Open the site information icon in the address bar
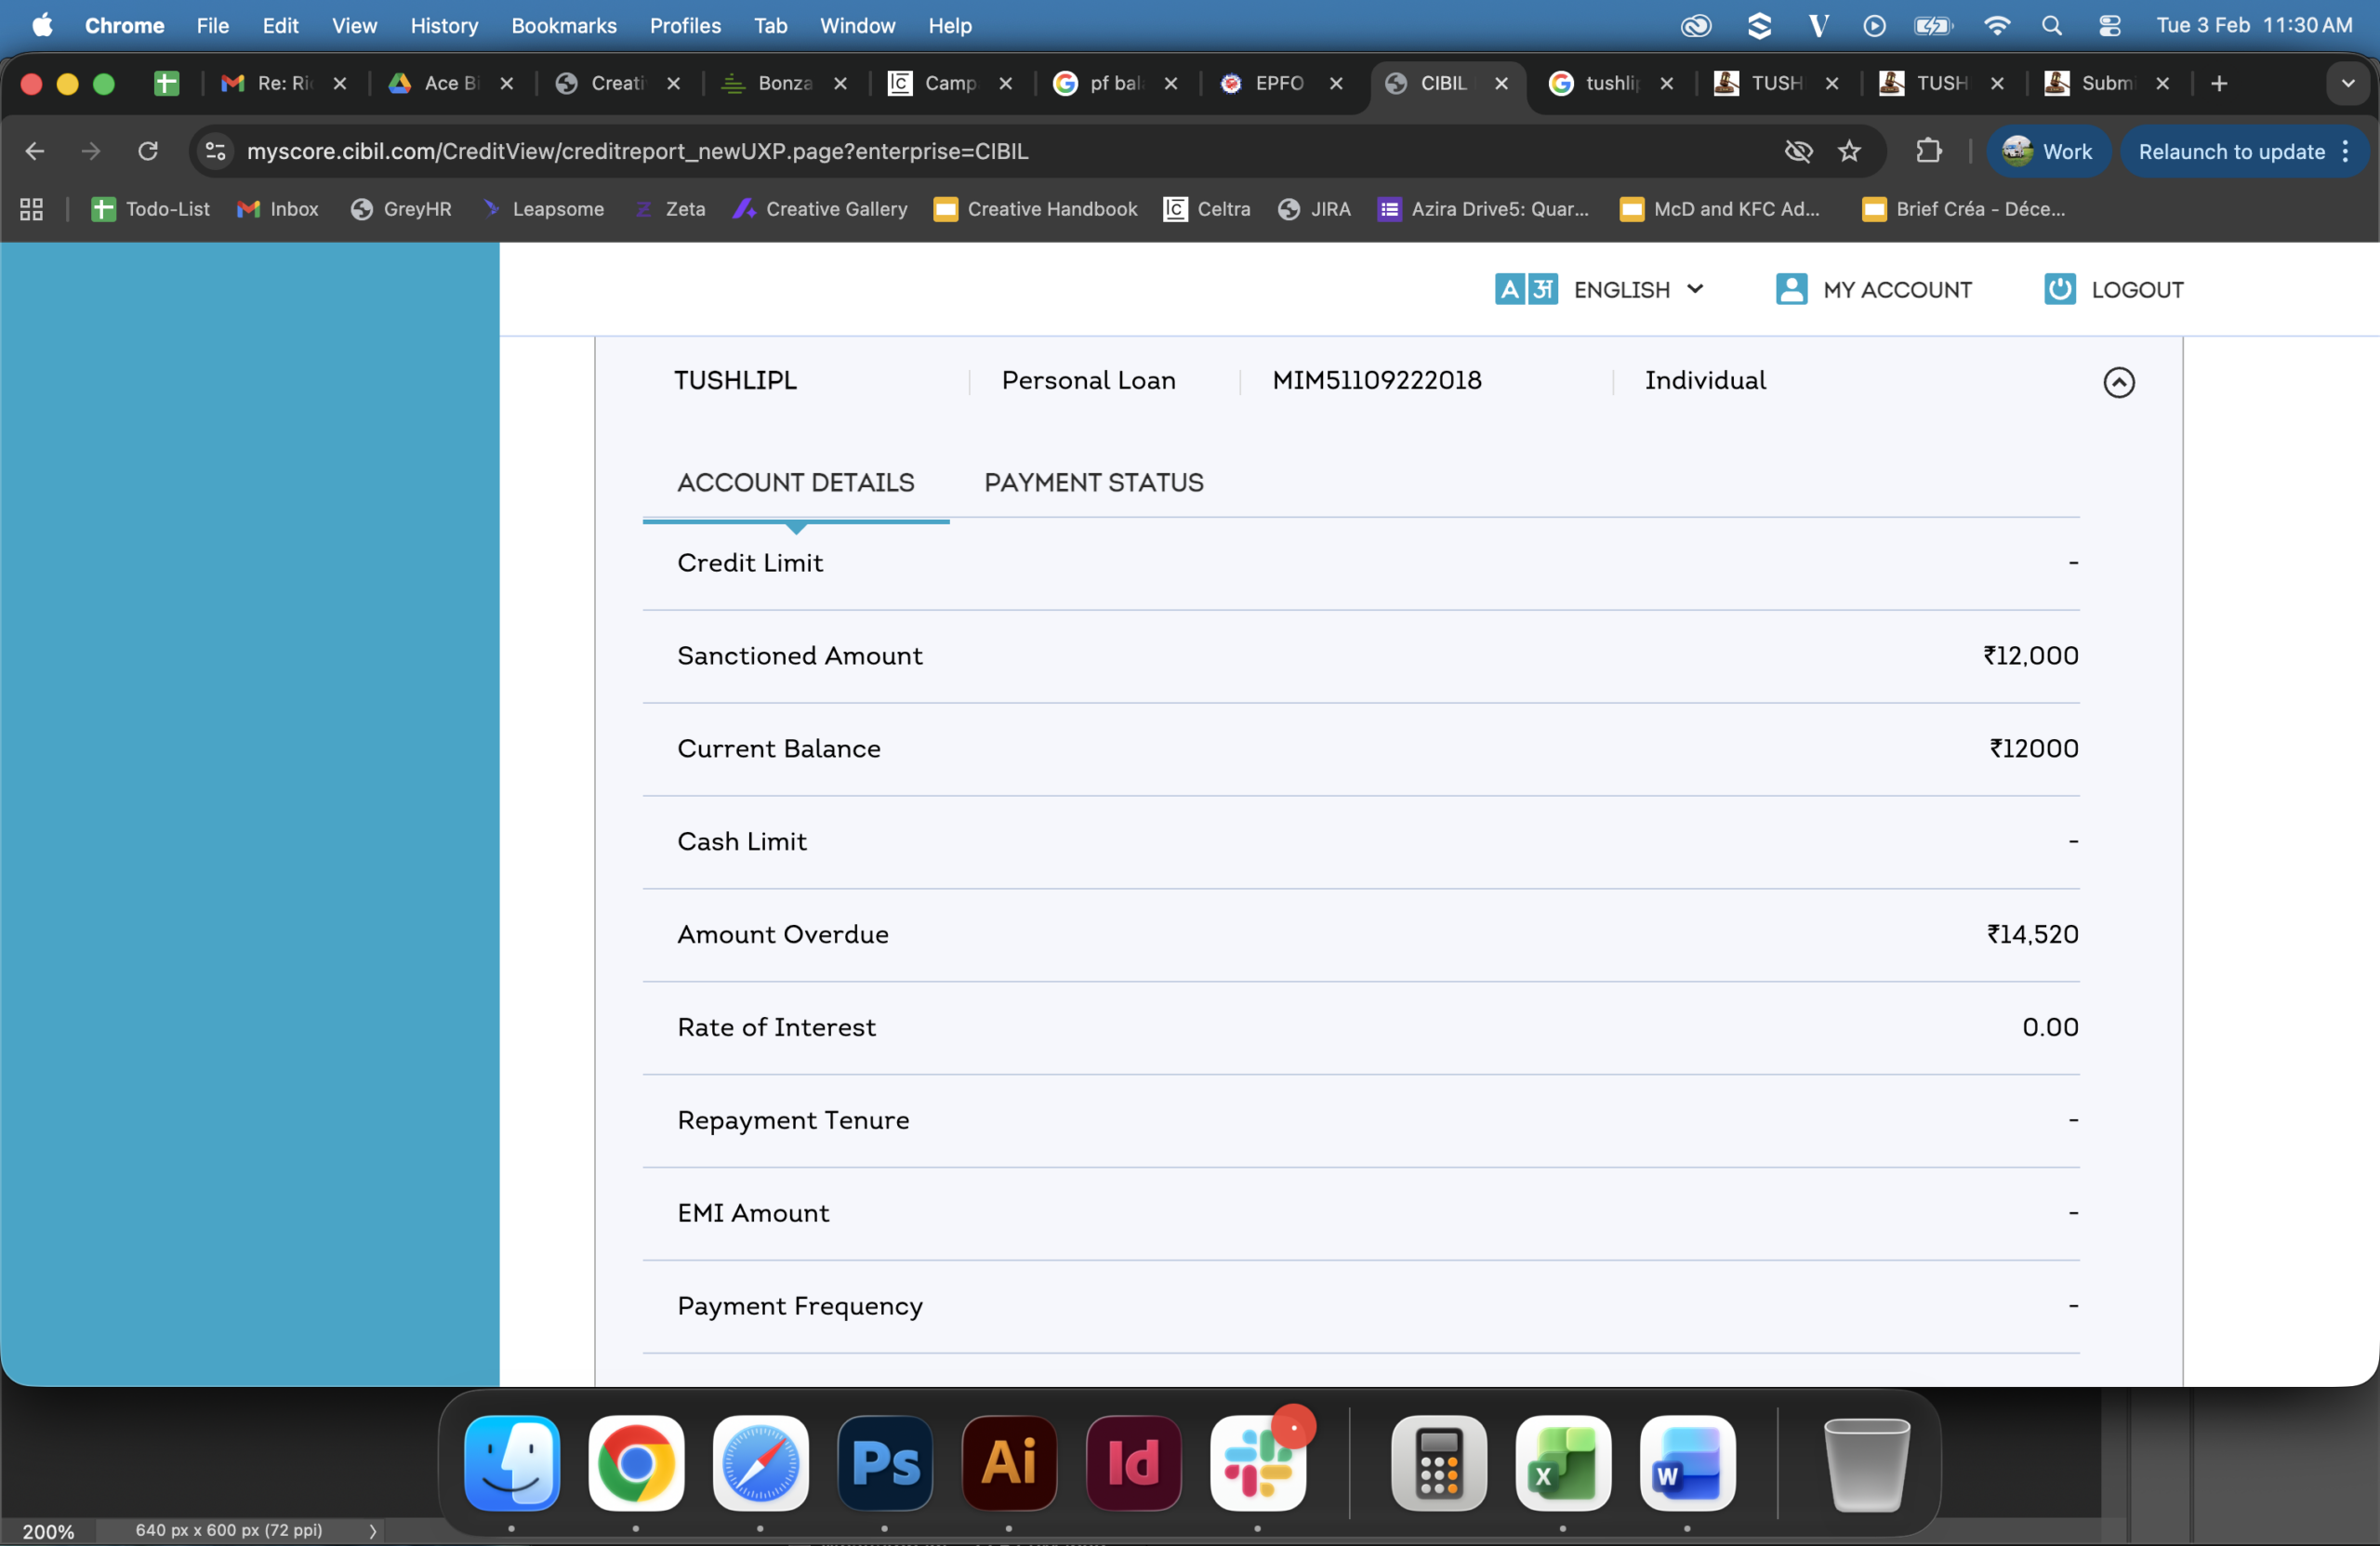The width and height of the screenshot is (2380, 1546). coord(215,151)
